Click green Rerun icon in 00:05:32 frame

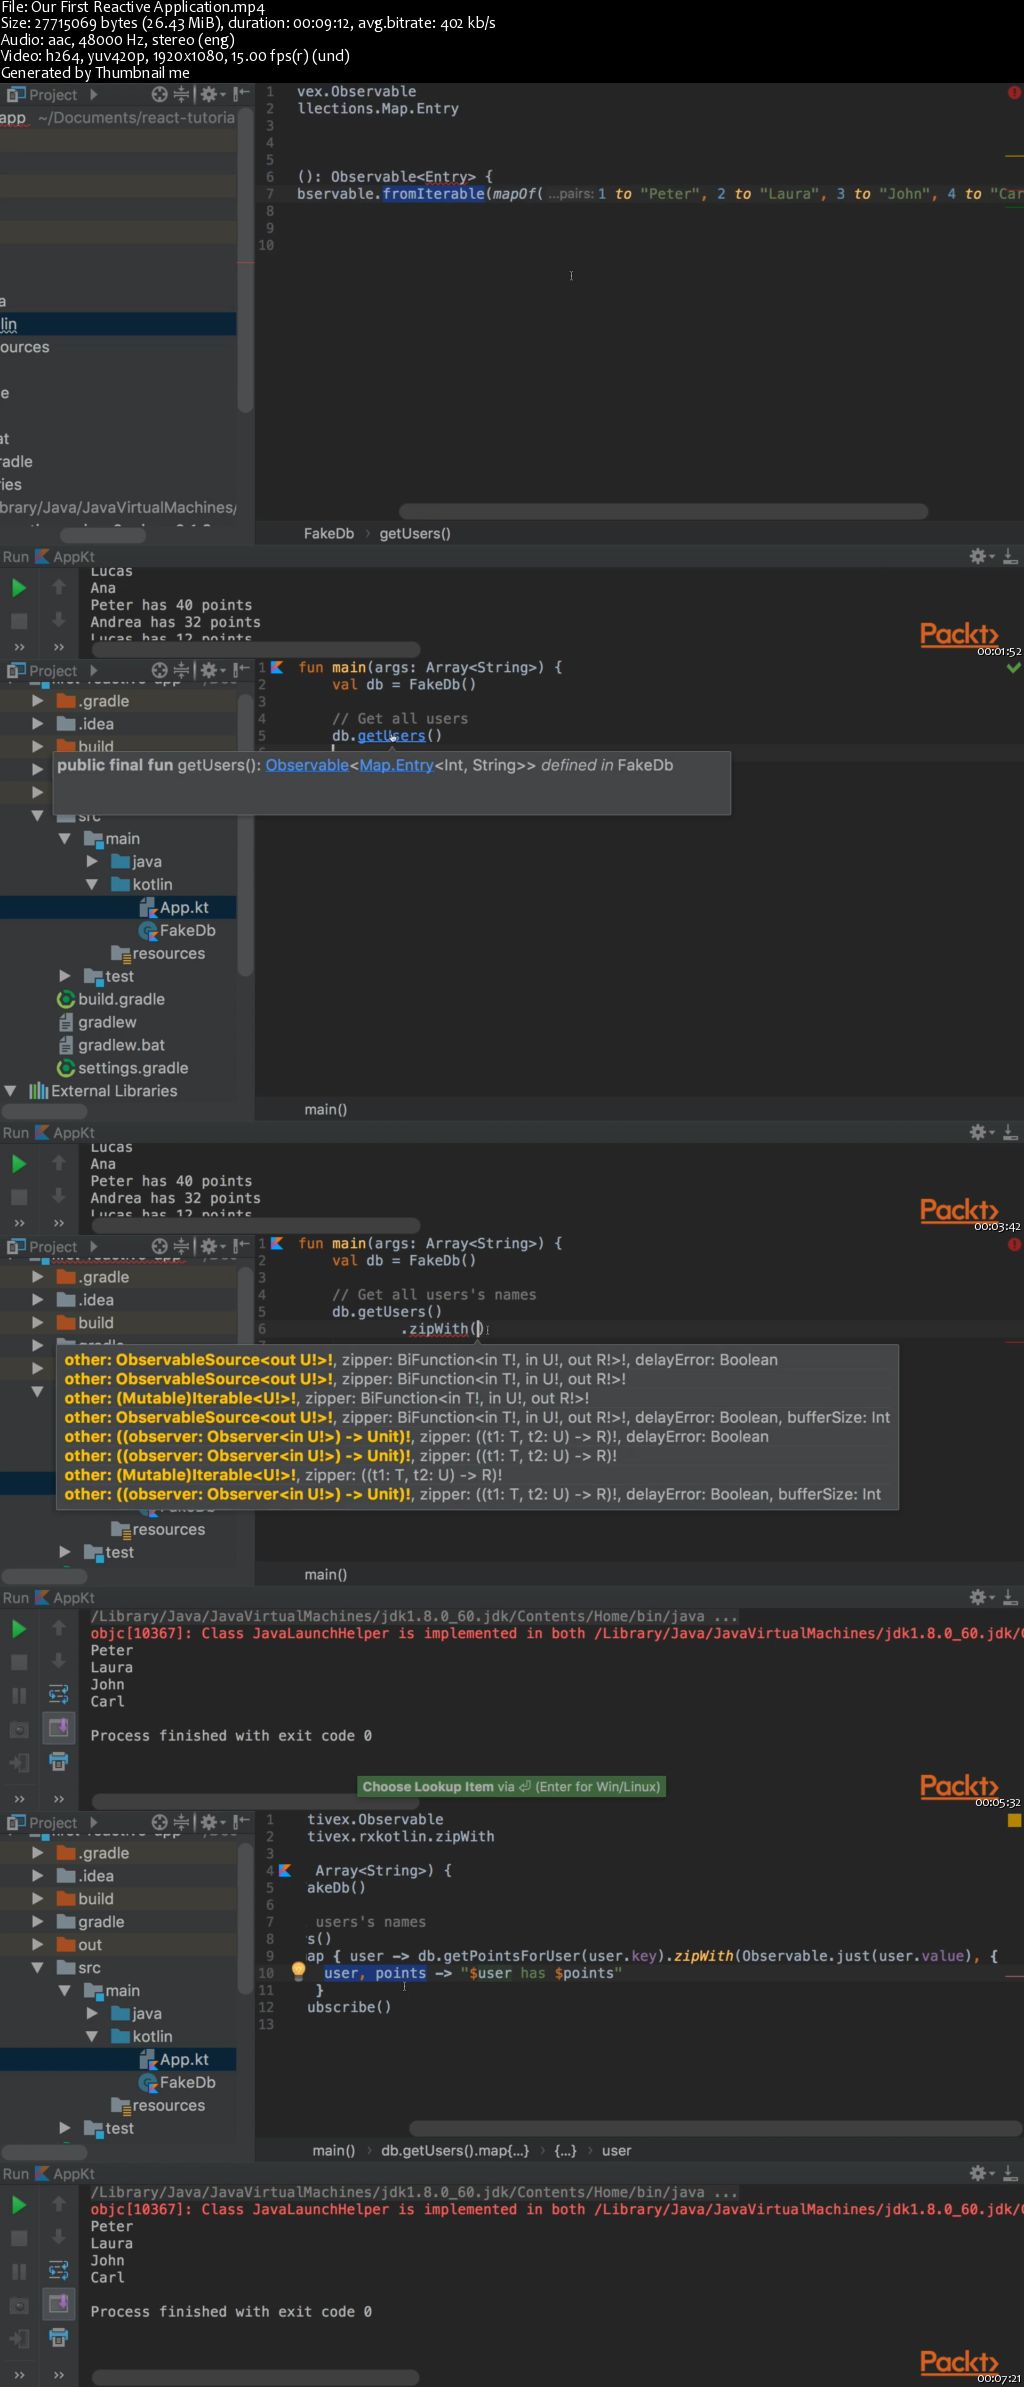[19, 1629]
